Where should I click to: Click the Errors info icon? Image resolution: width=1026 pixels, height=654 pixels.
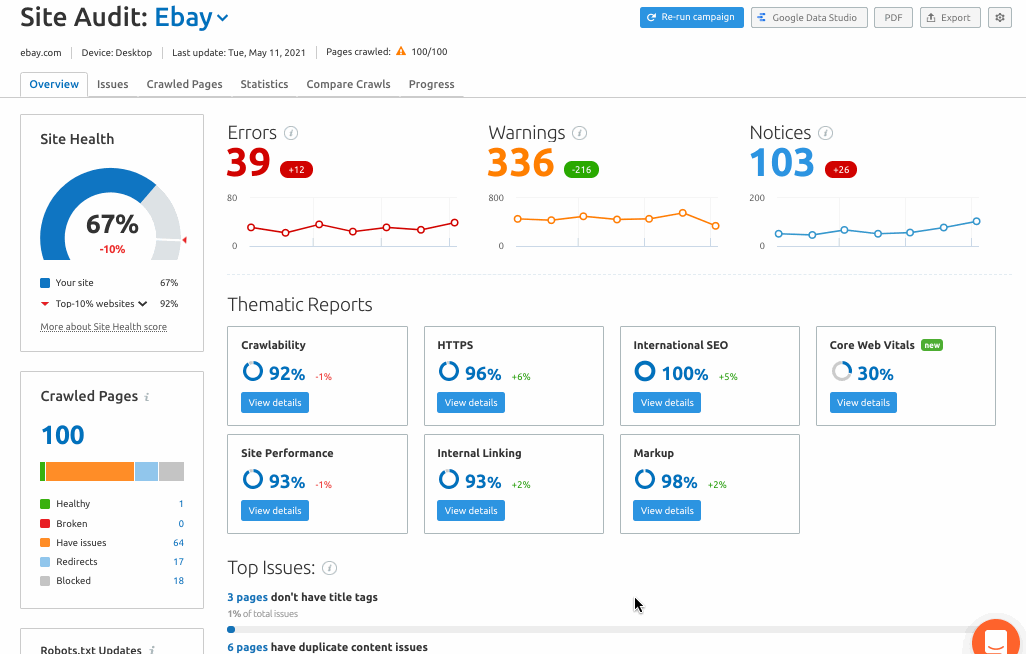click(291, 133)
